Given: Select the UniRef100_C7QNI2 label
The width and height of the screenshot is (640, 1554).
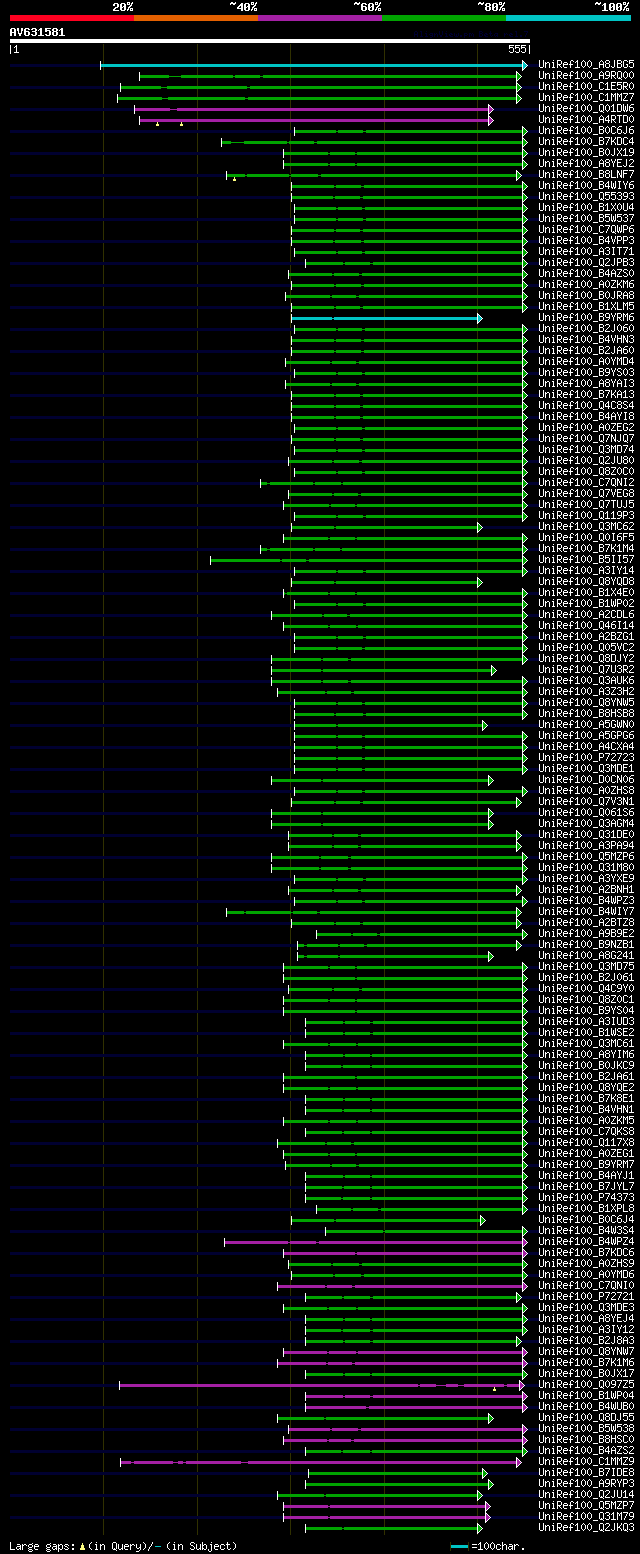Looking at the screenshot, I should pyautogui.click(x=586, y=483).
